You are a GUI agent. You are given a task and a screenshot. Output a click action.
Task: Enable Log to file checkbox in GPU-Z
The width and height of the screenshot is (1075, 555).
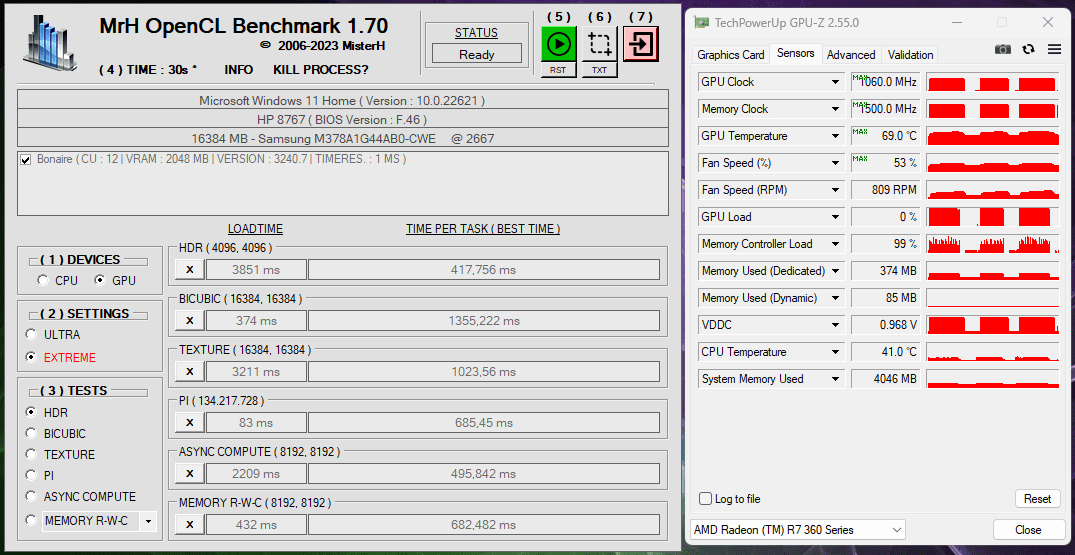click(x=705, y=499)
